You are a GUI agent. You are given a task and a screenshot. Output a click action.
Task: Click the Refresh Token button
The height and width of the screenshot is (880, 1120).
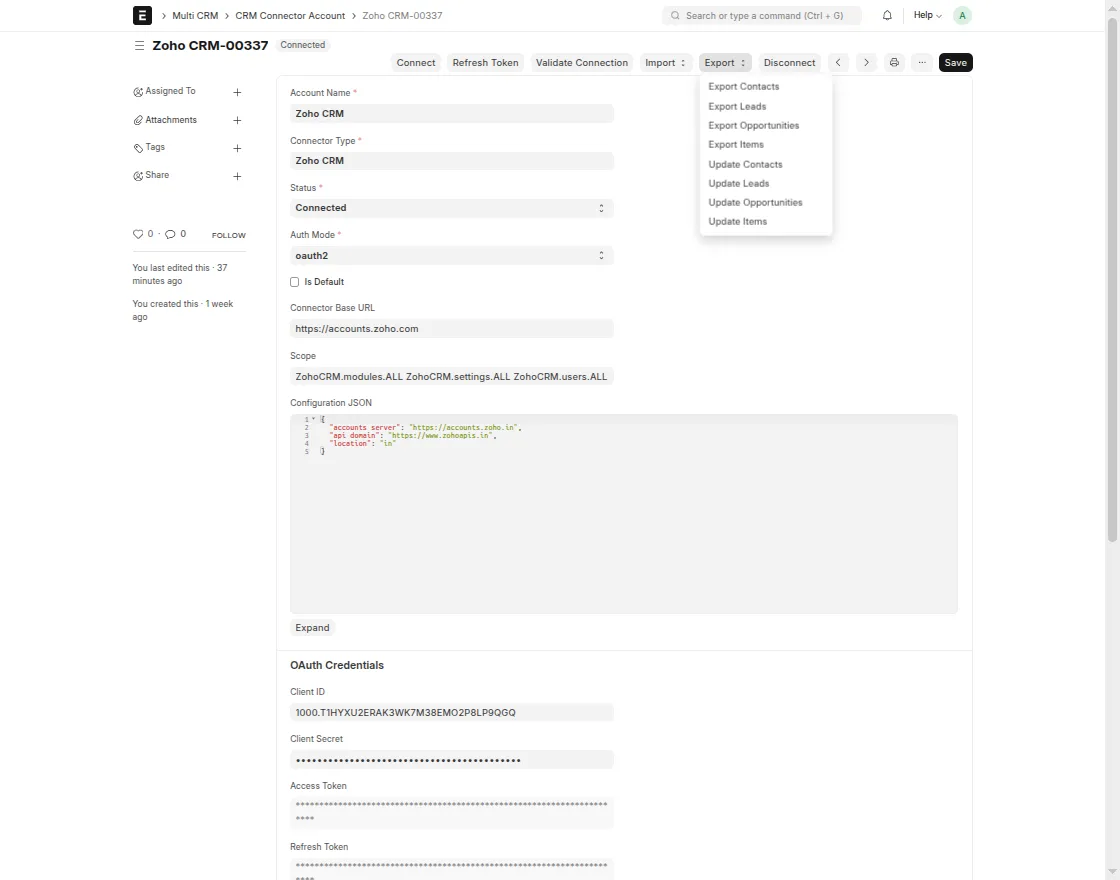click(x=485, y=63)
